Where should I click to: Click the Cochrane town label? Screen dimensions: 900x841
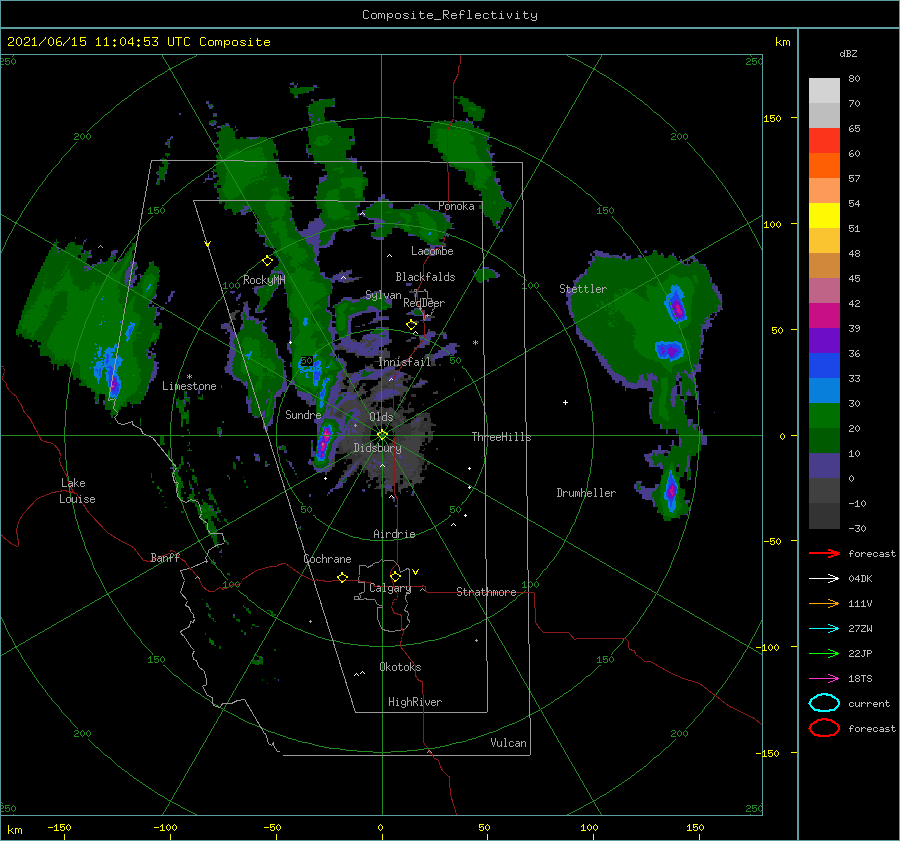[327, 559]
